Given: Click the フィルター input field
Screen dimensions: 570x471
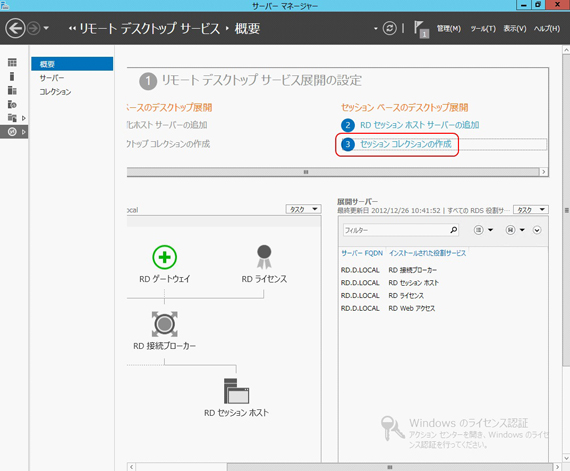Looking at the screenshot, I should (396, 230).
